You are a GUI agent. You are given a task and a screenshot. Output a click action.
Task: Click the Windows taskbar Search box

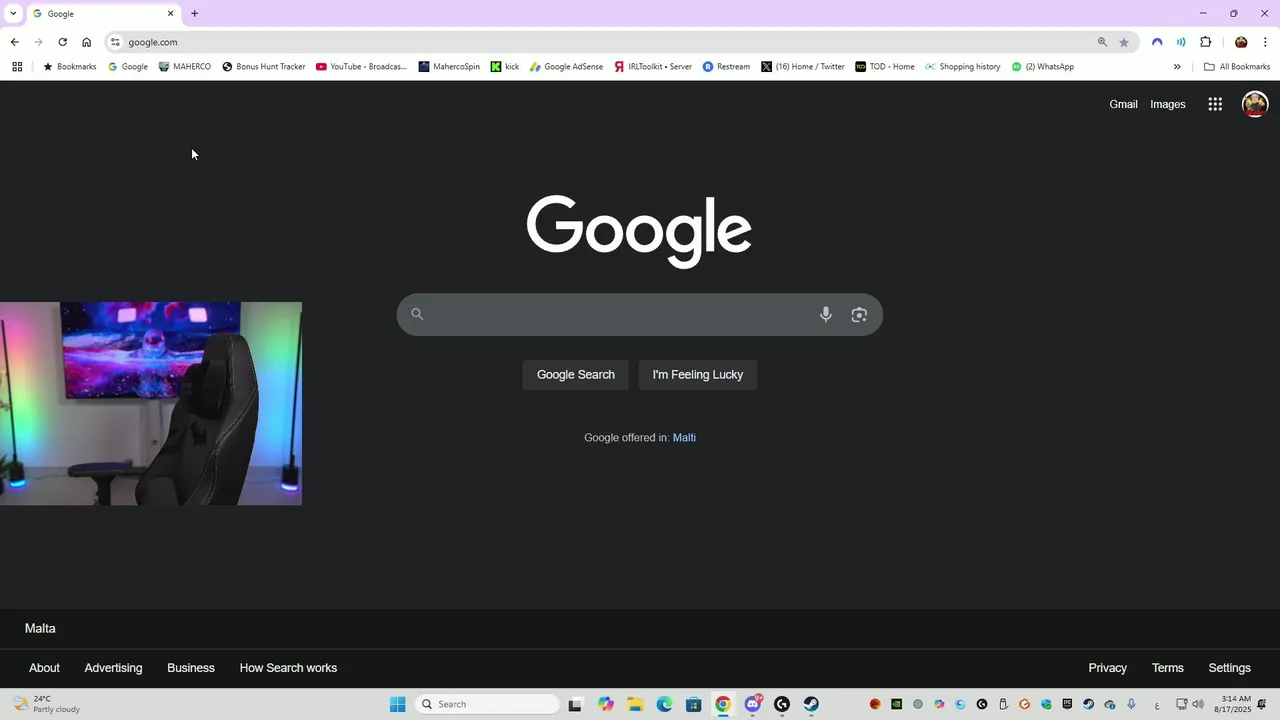[x=487, y=704]
